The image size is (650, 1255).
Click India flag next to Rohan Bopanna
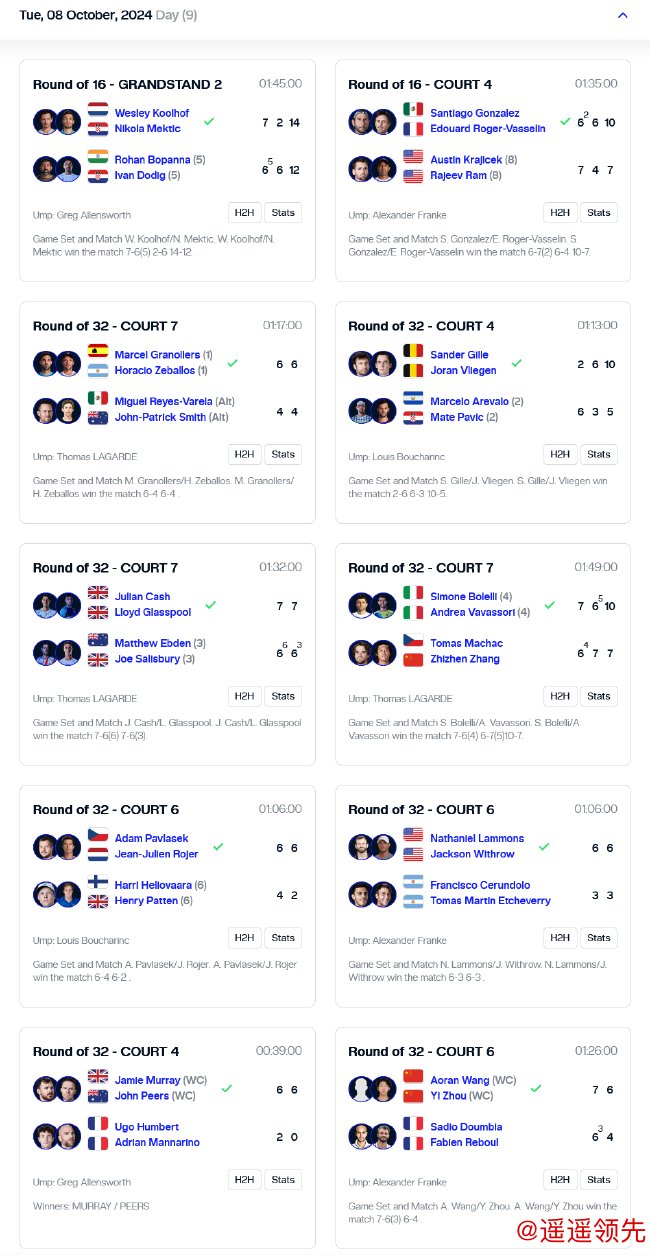coord(98,158)
